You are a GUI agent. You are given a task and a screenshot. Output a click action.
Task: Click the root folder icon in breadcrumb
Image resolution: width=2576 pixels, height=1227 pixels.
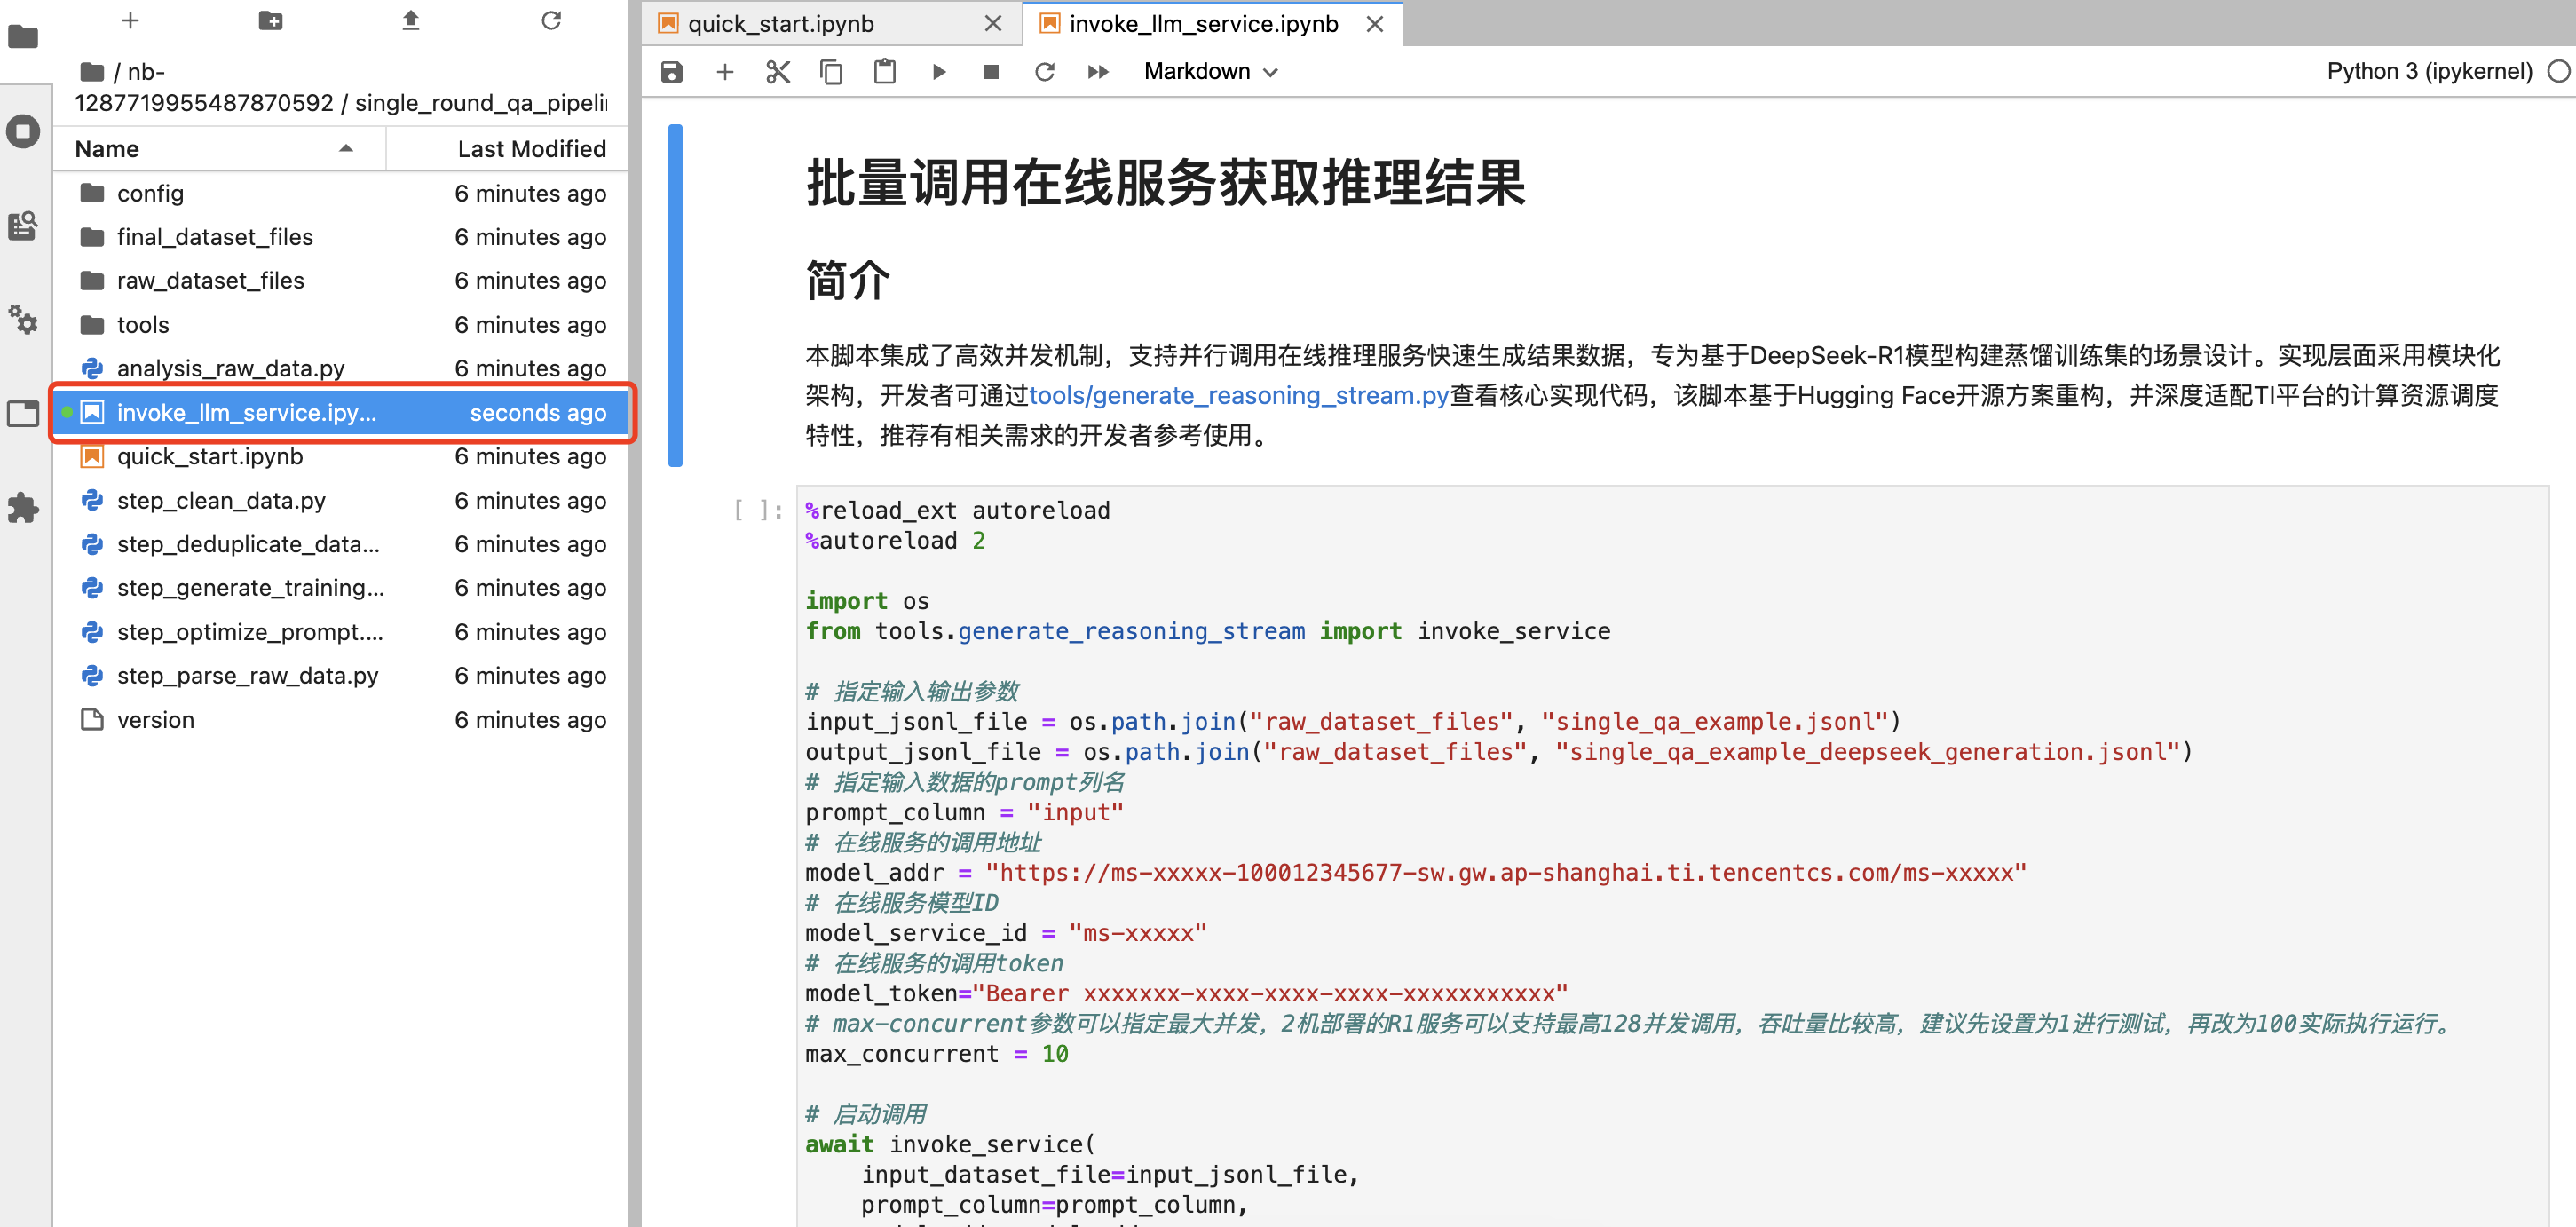[92, 72]
